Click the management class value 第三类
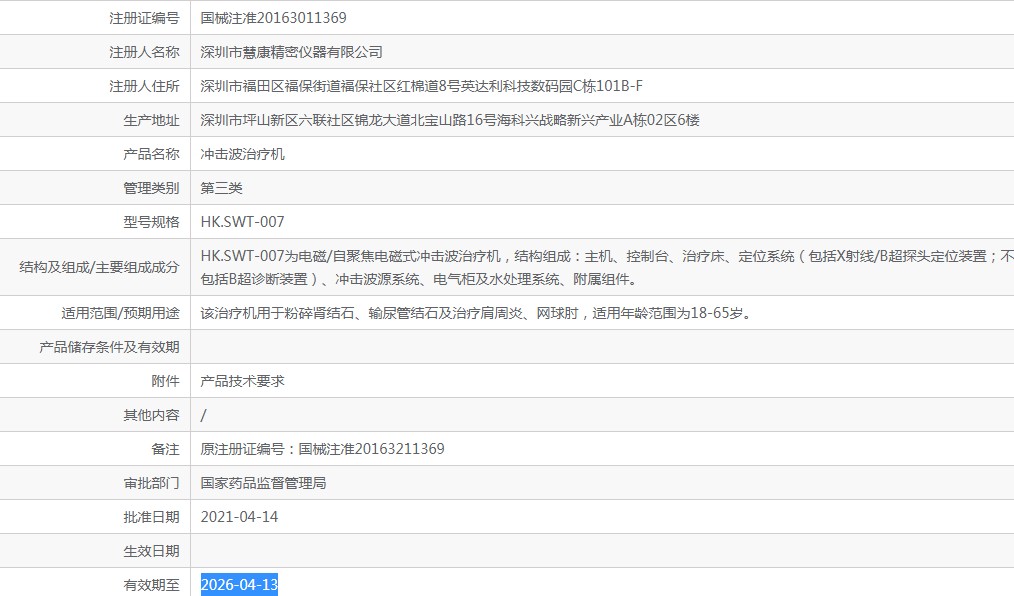 click(222, 188)
